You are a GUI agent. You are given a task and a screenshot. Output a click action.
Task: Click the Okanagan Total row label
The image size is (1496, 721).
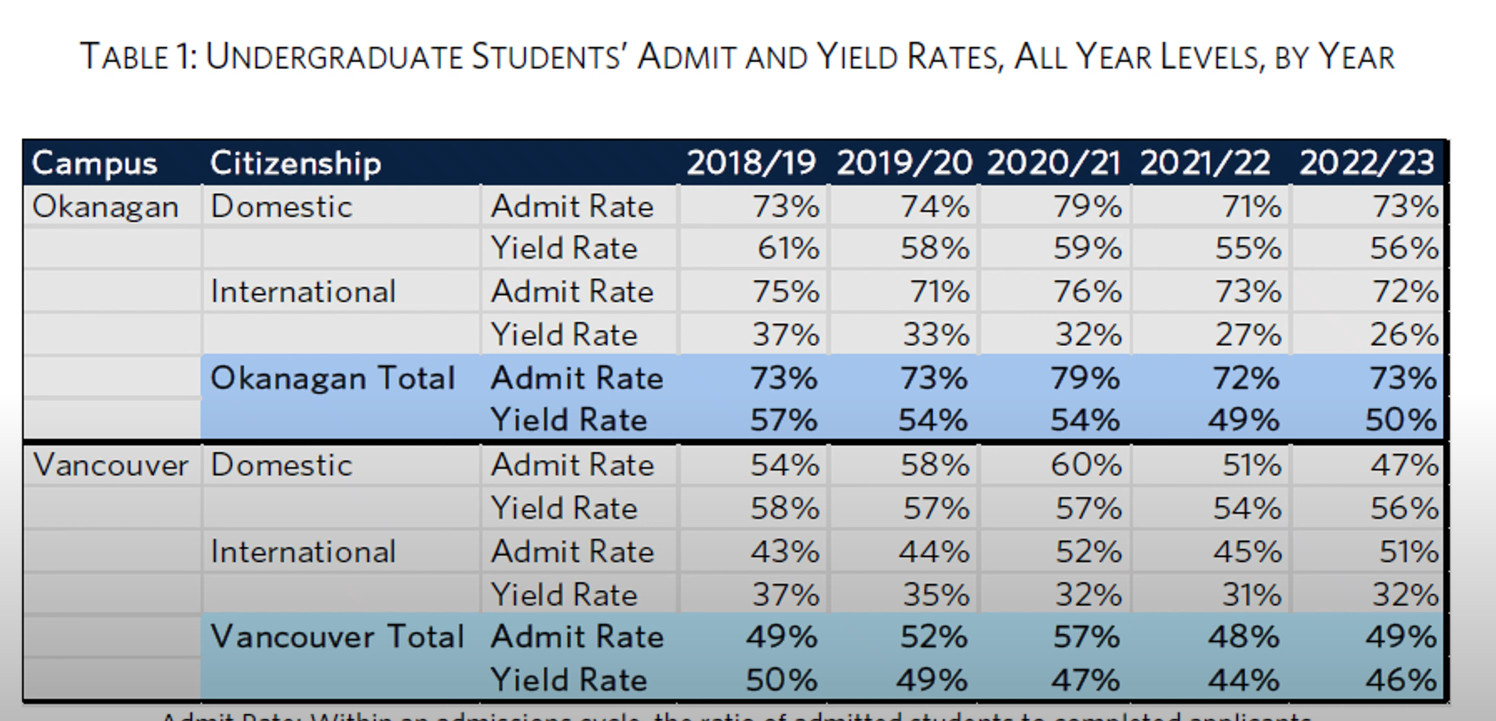(333, 378)
